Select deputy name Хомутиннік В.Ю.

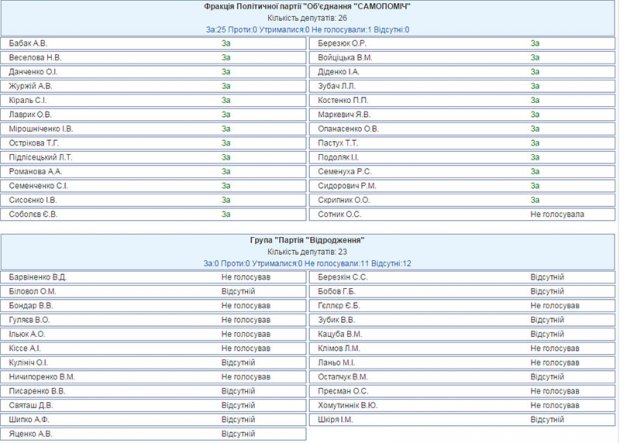tap(347, 405)
